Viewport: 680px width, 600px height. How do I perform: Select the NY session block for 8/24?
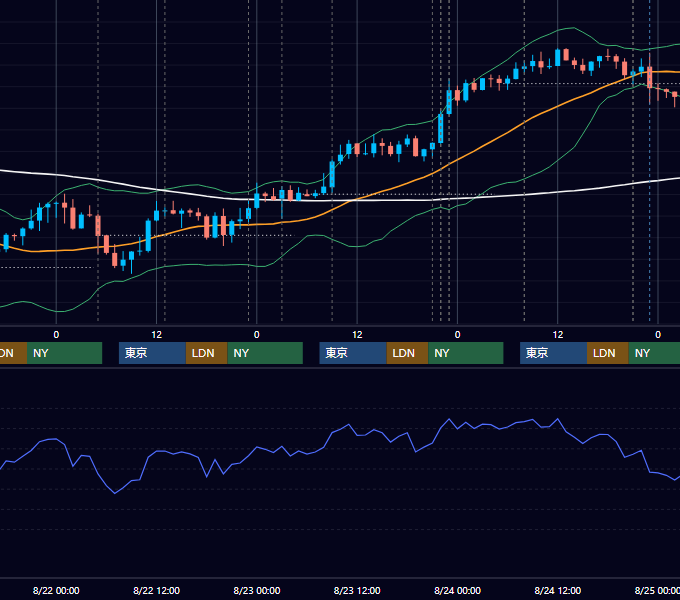(654, 353)
